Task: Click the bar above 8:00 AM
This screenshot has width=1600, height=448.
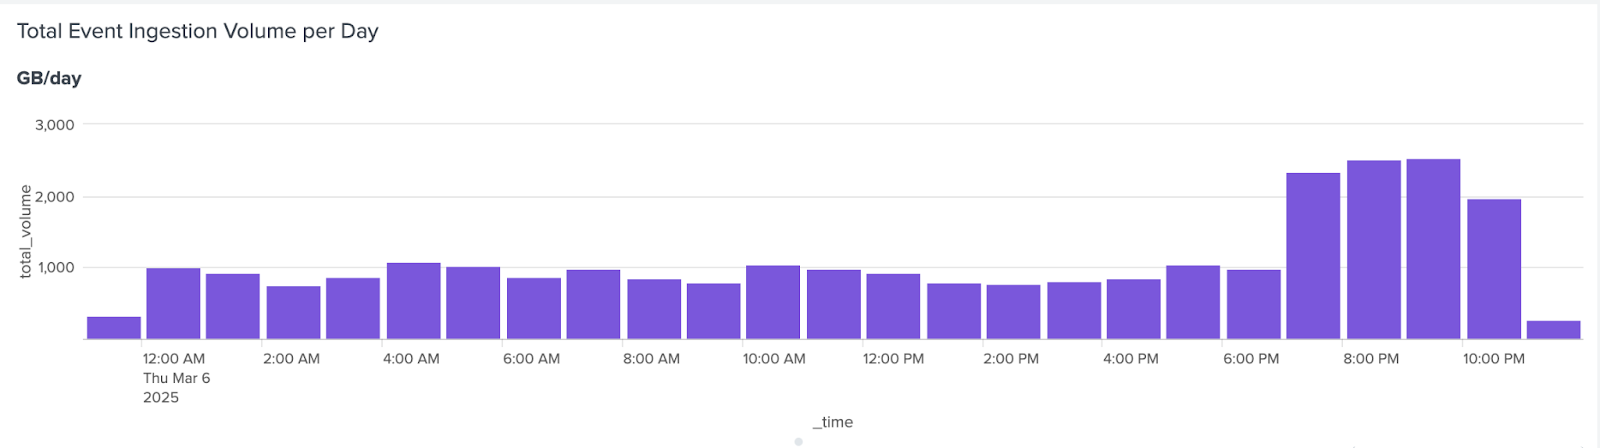Action: pyautogui.click(x=653, y=310)
